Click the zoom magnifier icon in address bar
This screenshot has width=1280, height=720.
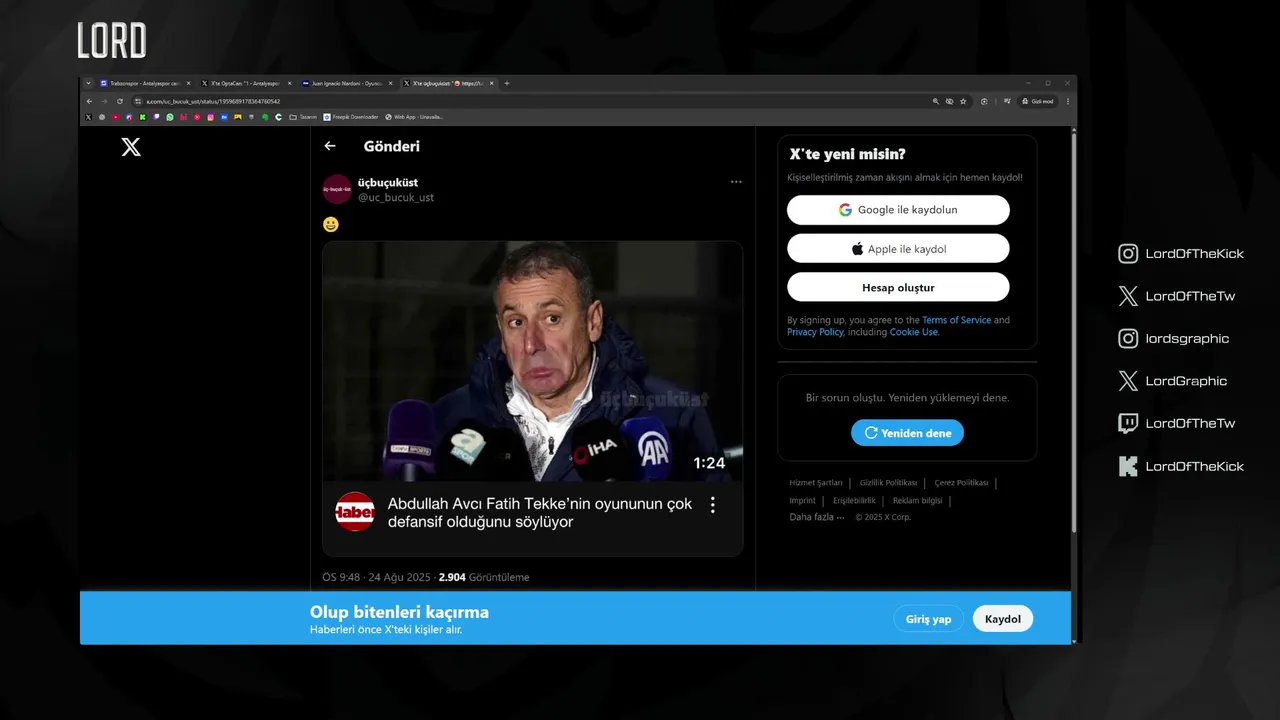(x=936, y=101)
